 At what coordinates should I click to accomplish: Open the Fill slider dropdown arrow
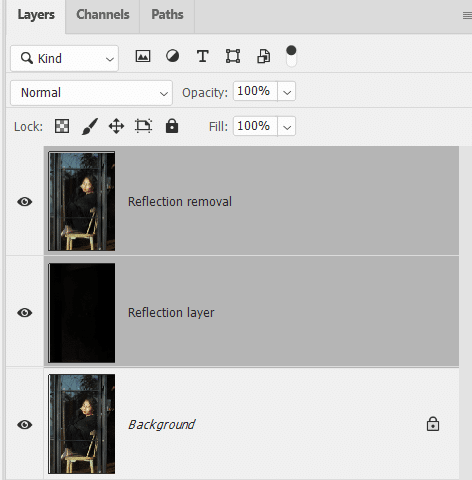287,127
